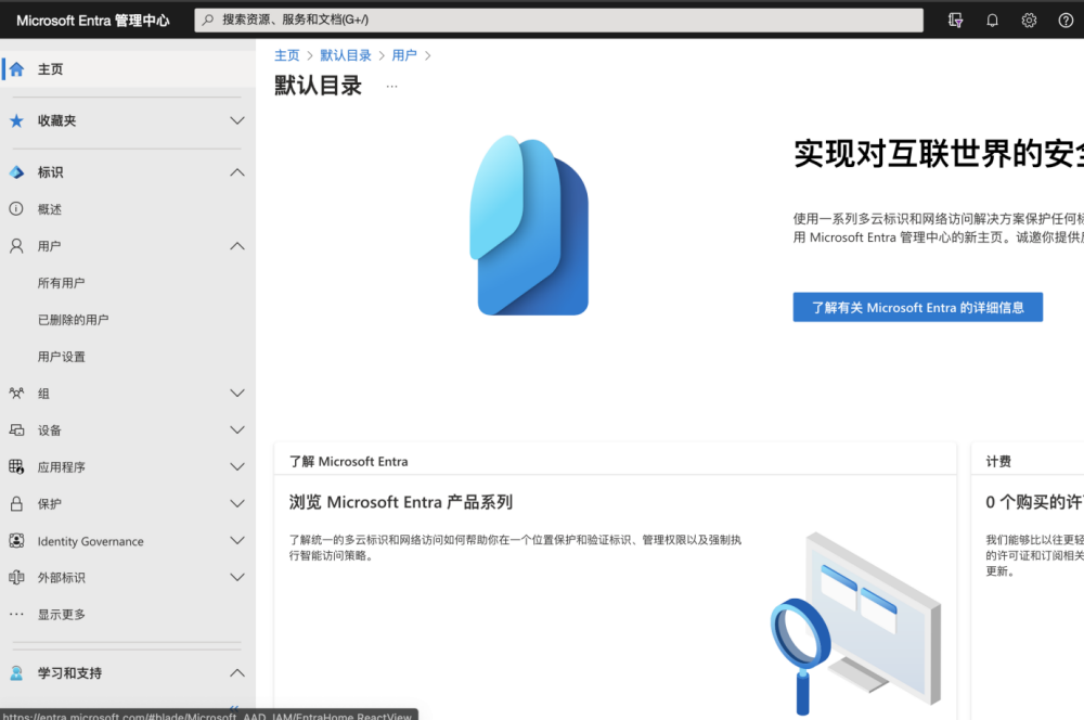Viewport: 1084px width, 720px height.
Task: Click the search magnifier icon
Action: 207,20
